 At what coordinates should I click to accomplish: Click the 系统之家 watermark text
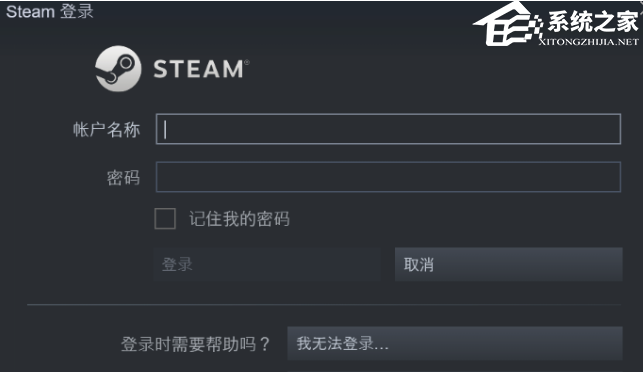(593, 21)
